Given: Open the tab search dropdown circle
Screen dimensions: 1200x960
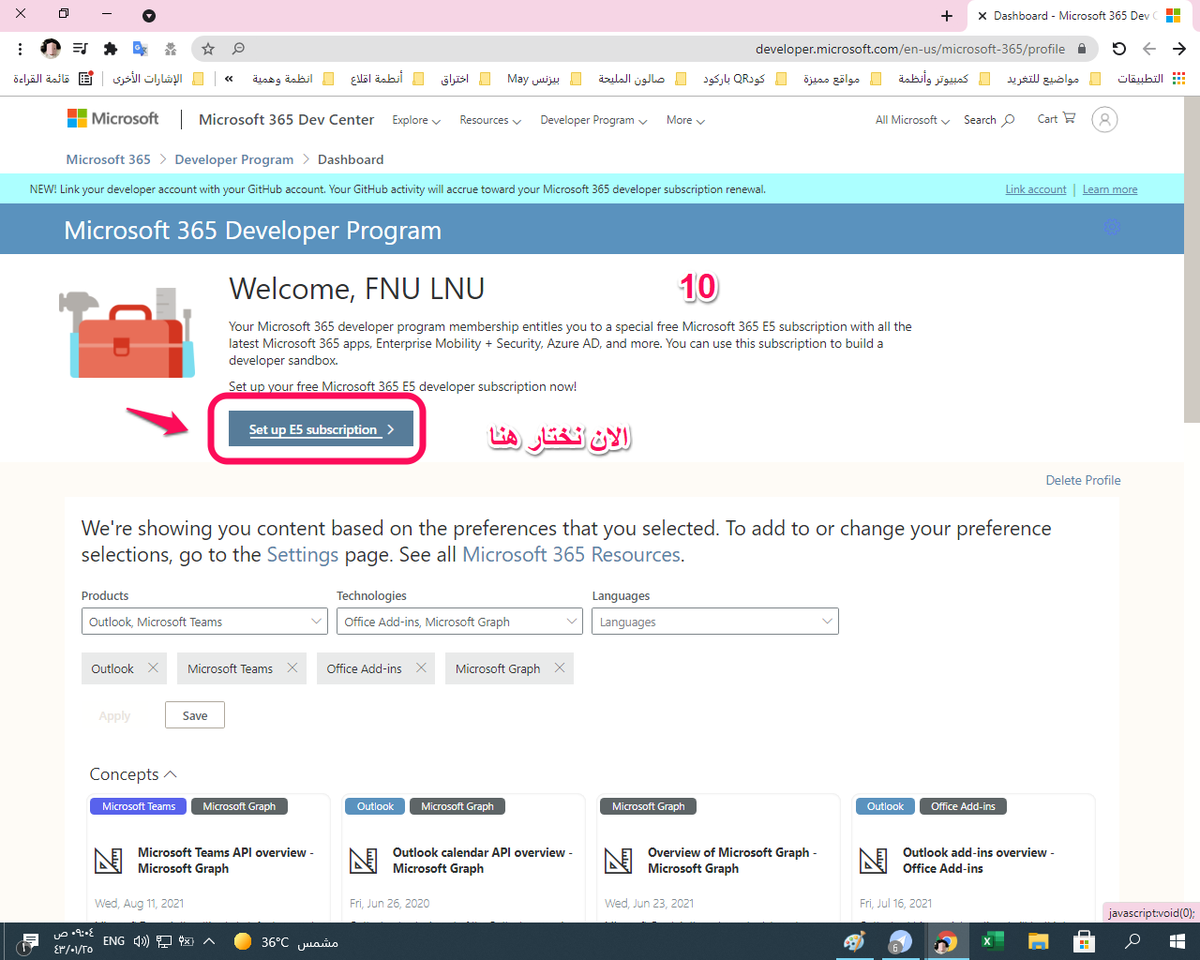Looking at the screenshot, I should tap(149, 15).
